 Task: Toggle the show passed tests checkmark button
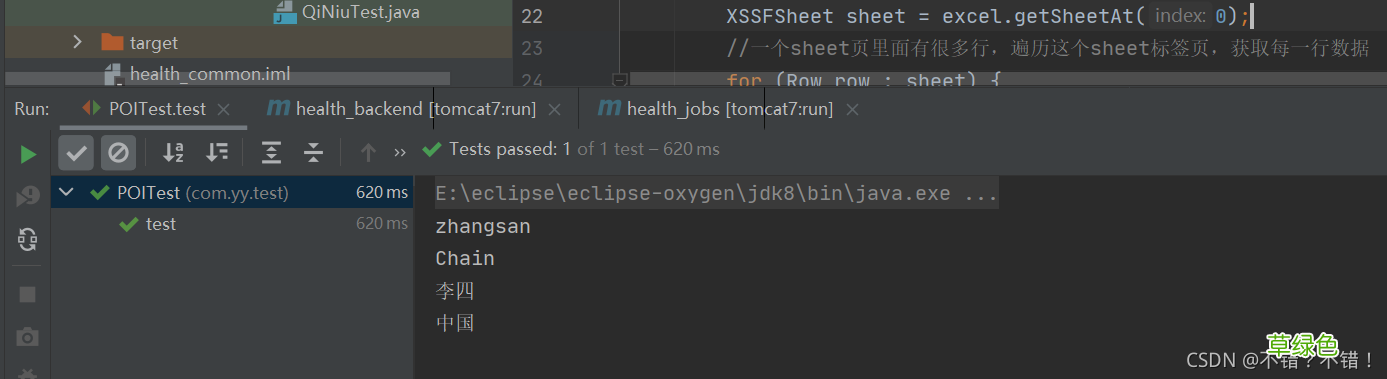pos(77,152)
